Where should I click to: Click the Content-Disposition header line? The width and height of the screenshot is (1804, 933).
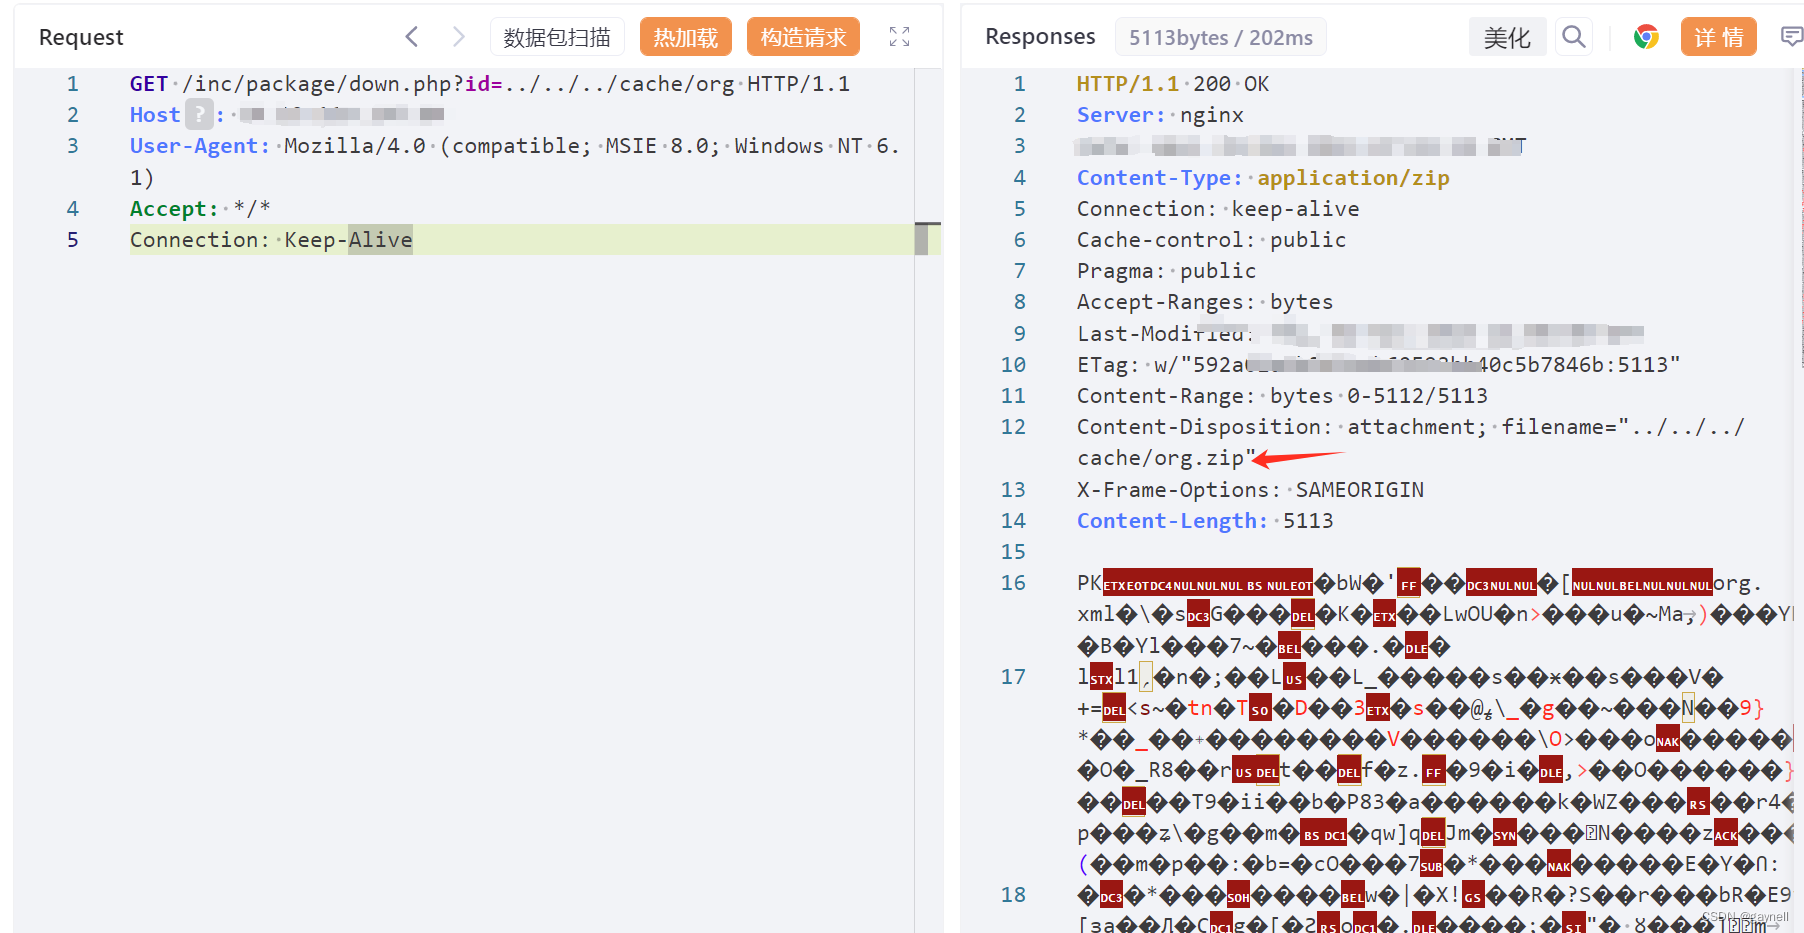pos(1411,442)
